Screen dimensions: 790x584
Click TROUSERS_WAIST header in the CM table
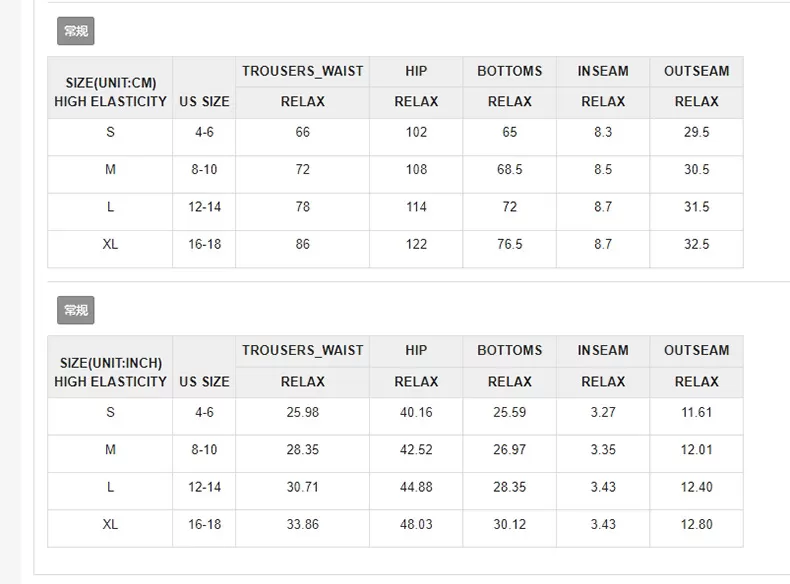[x=302, y=71]
